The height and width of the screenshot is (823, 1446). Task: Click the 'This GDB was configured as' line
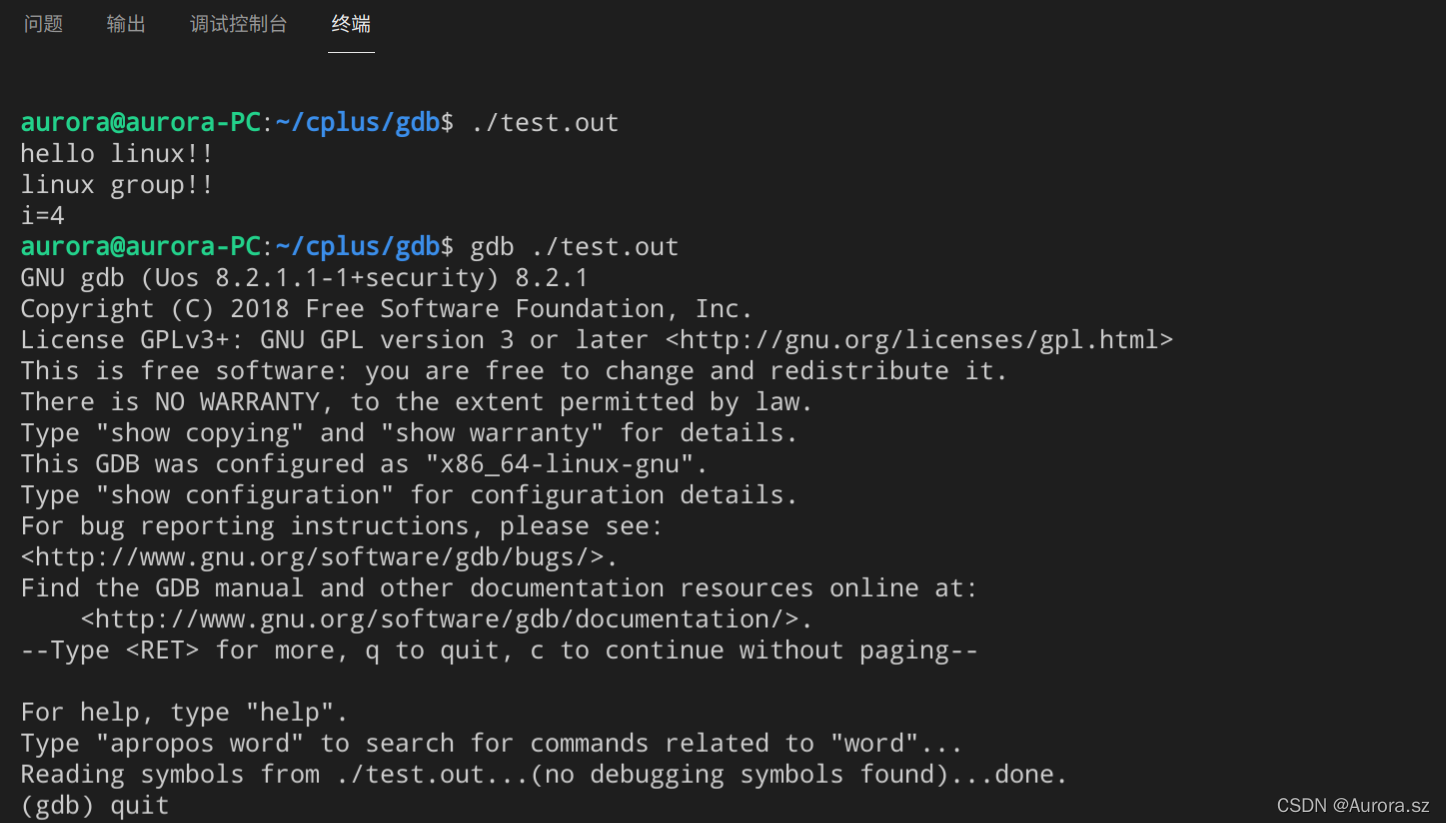click(364, 464)
